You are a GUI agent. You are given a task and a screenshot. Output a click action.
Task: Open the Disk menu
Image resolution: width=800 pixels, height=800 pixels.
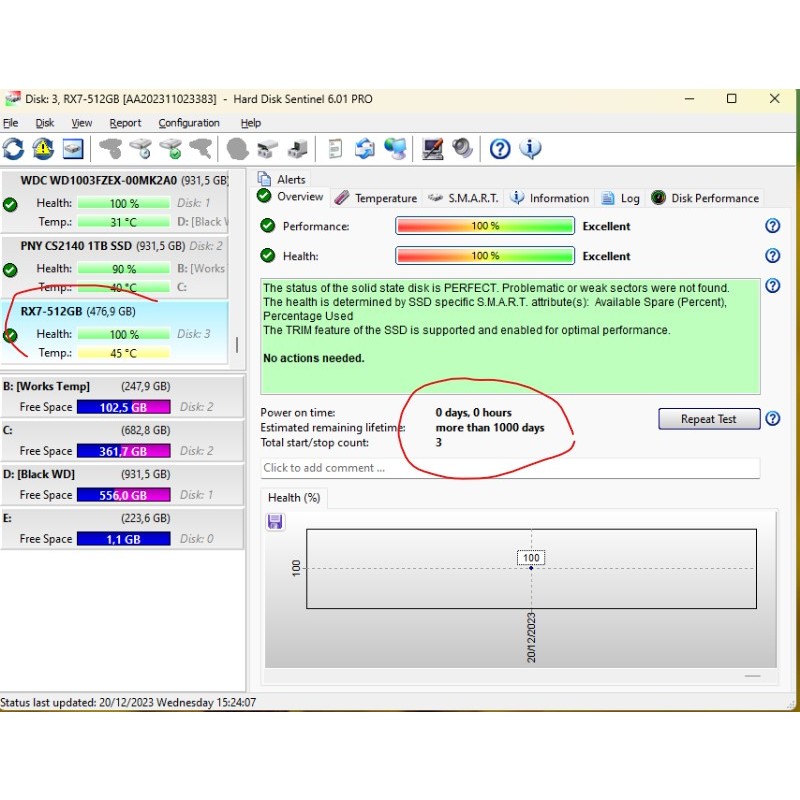(45, 123)
